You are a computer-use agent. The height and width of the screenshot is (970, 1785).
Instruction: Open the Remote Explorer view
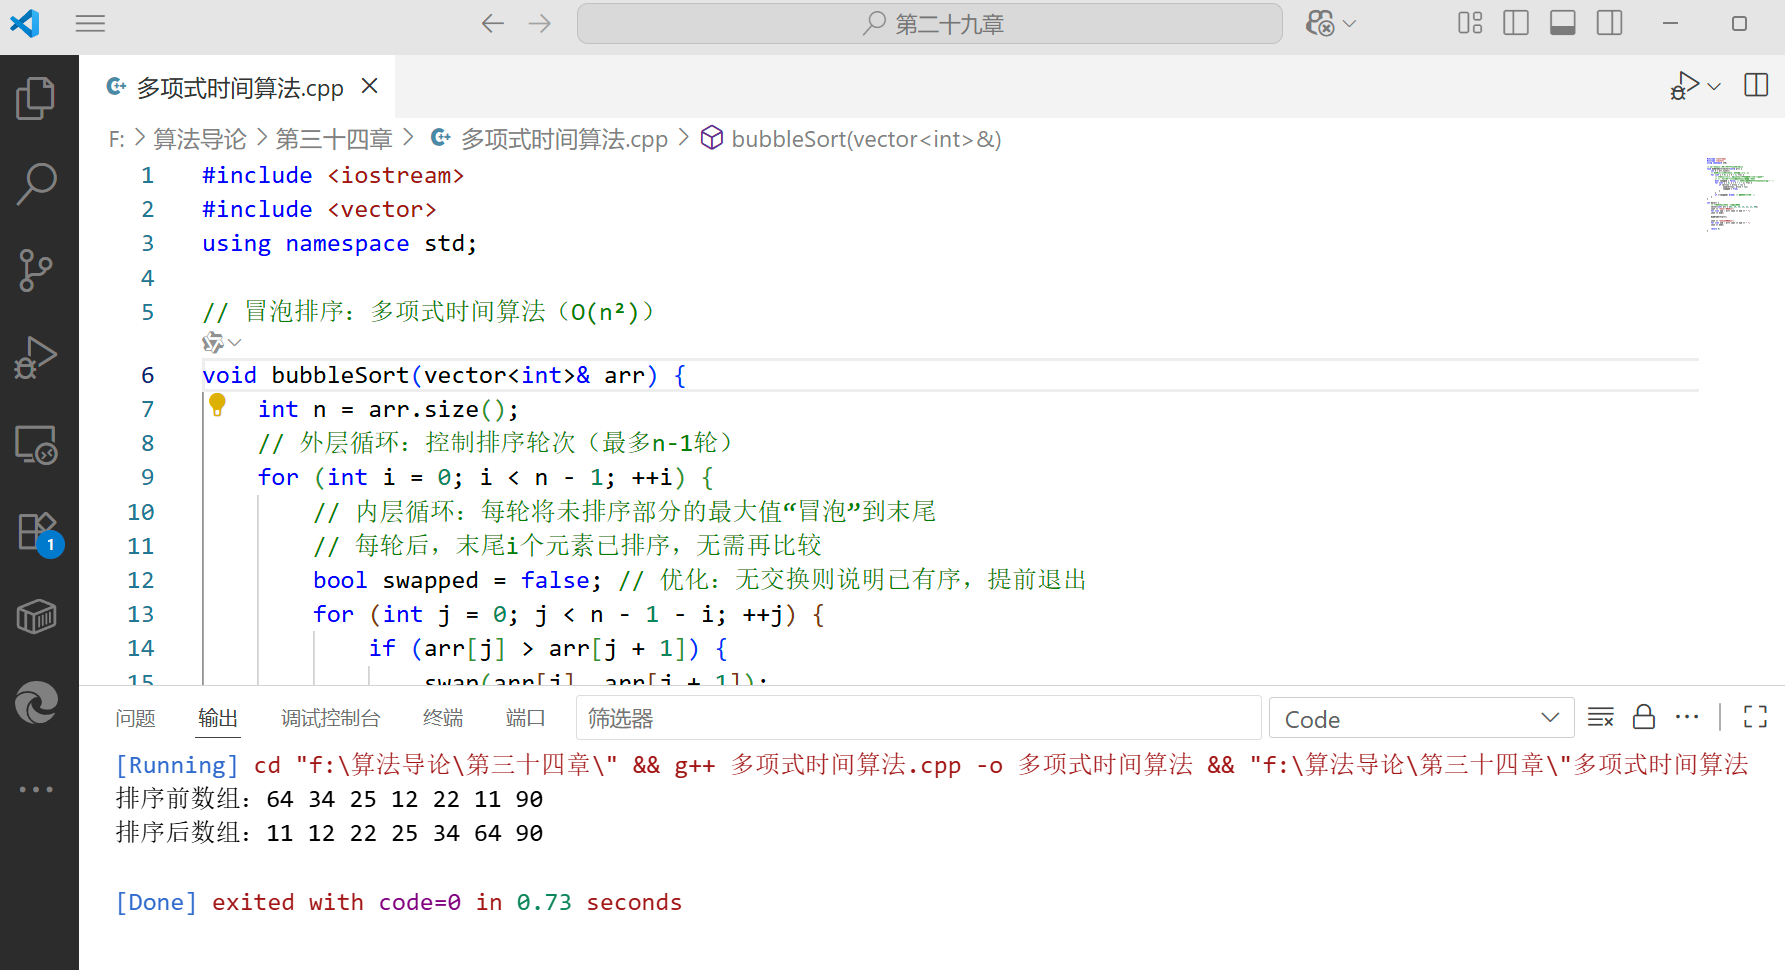(36, 444)
